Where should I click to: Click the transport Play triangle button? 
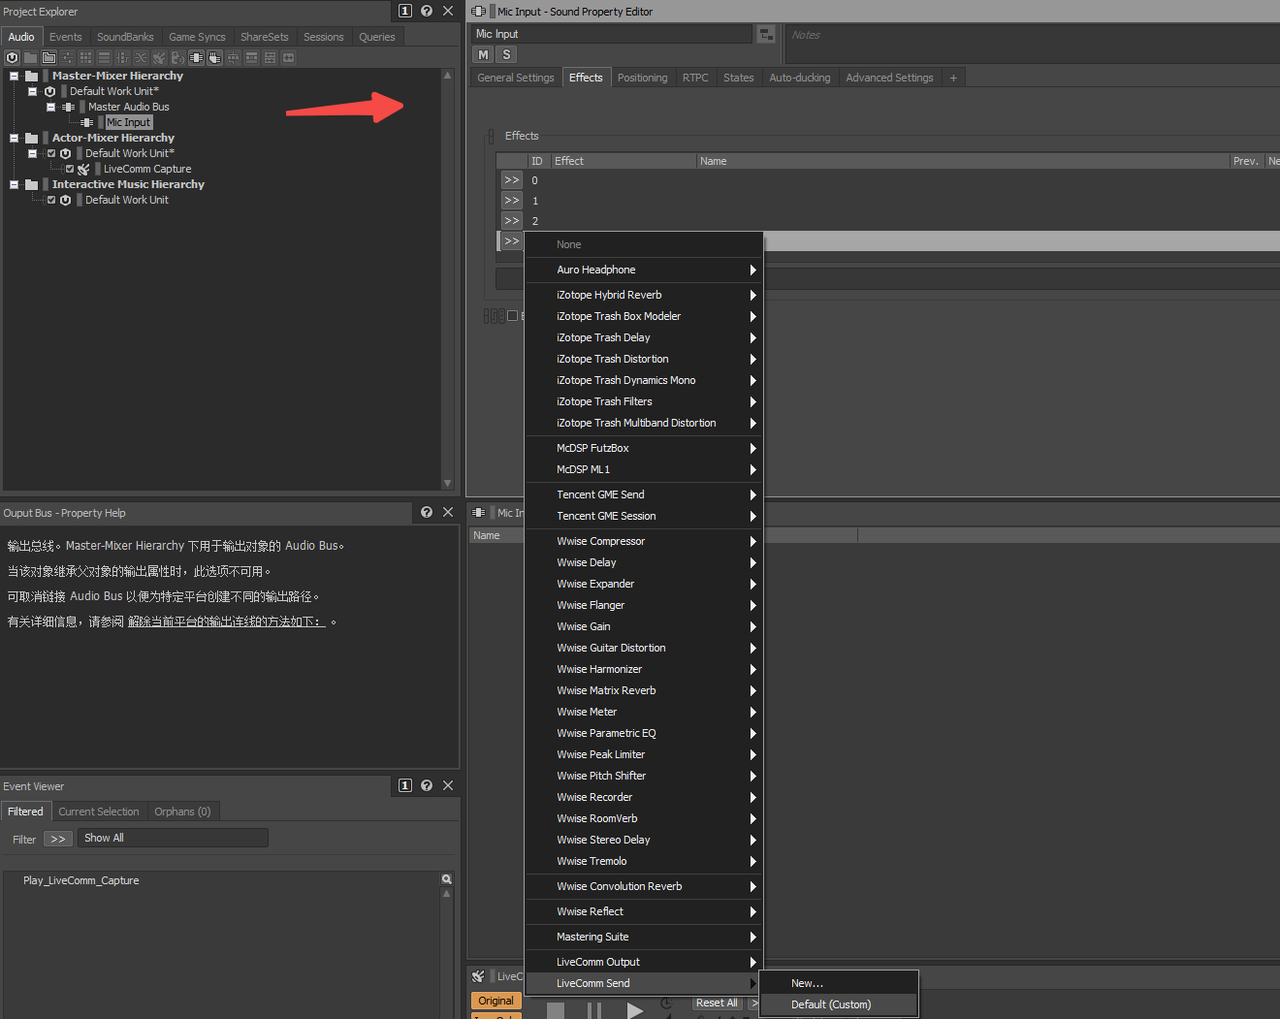coord(634,1010)
